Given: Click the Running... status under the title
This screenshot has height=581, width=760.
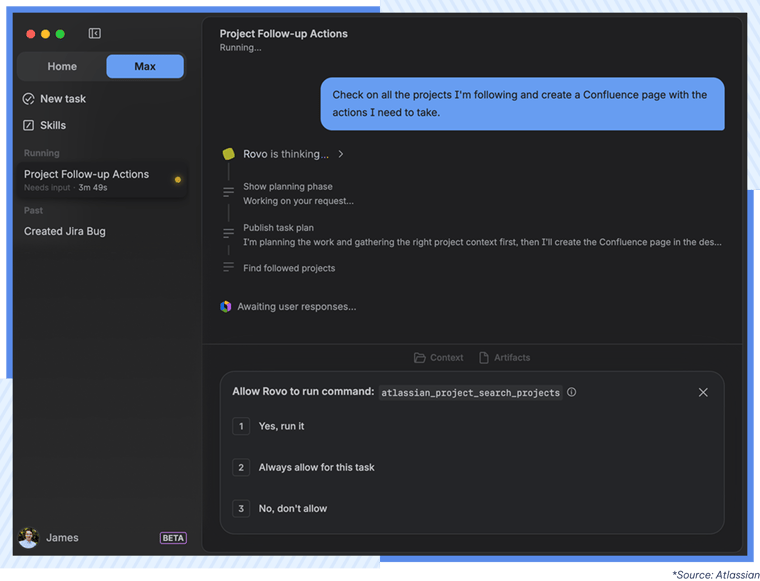Looking at the screenshot, I should (x=240, y=48).
